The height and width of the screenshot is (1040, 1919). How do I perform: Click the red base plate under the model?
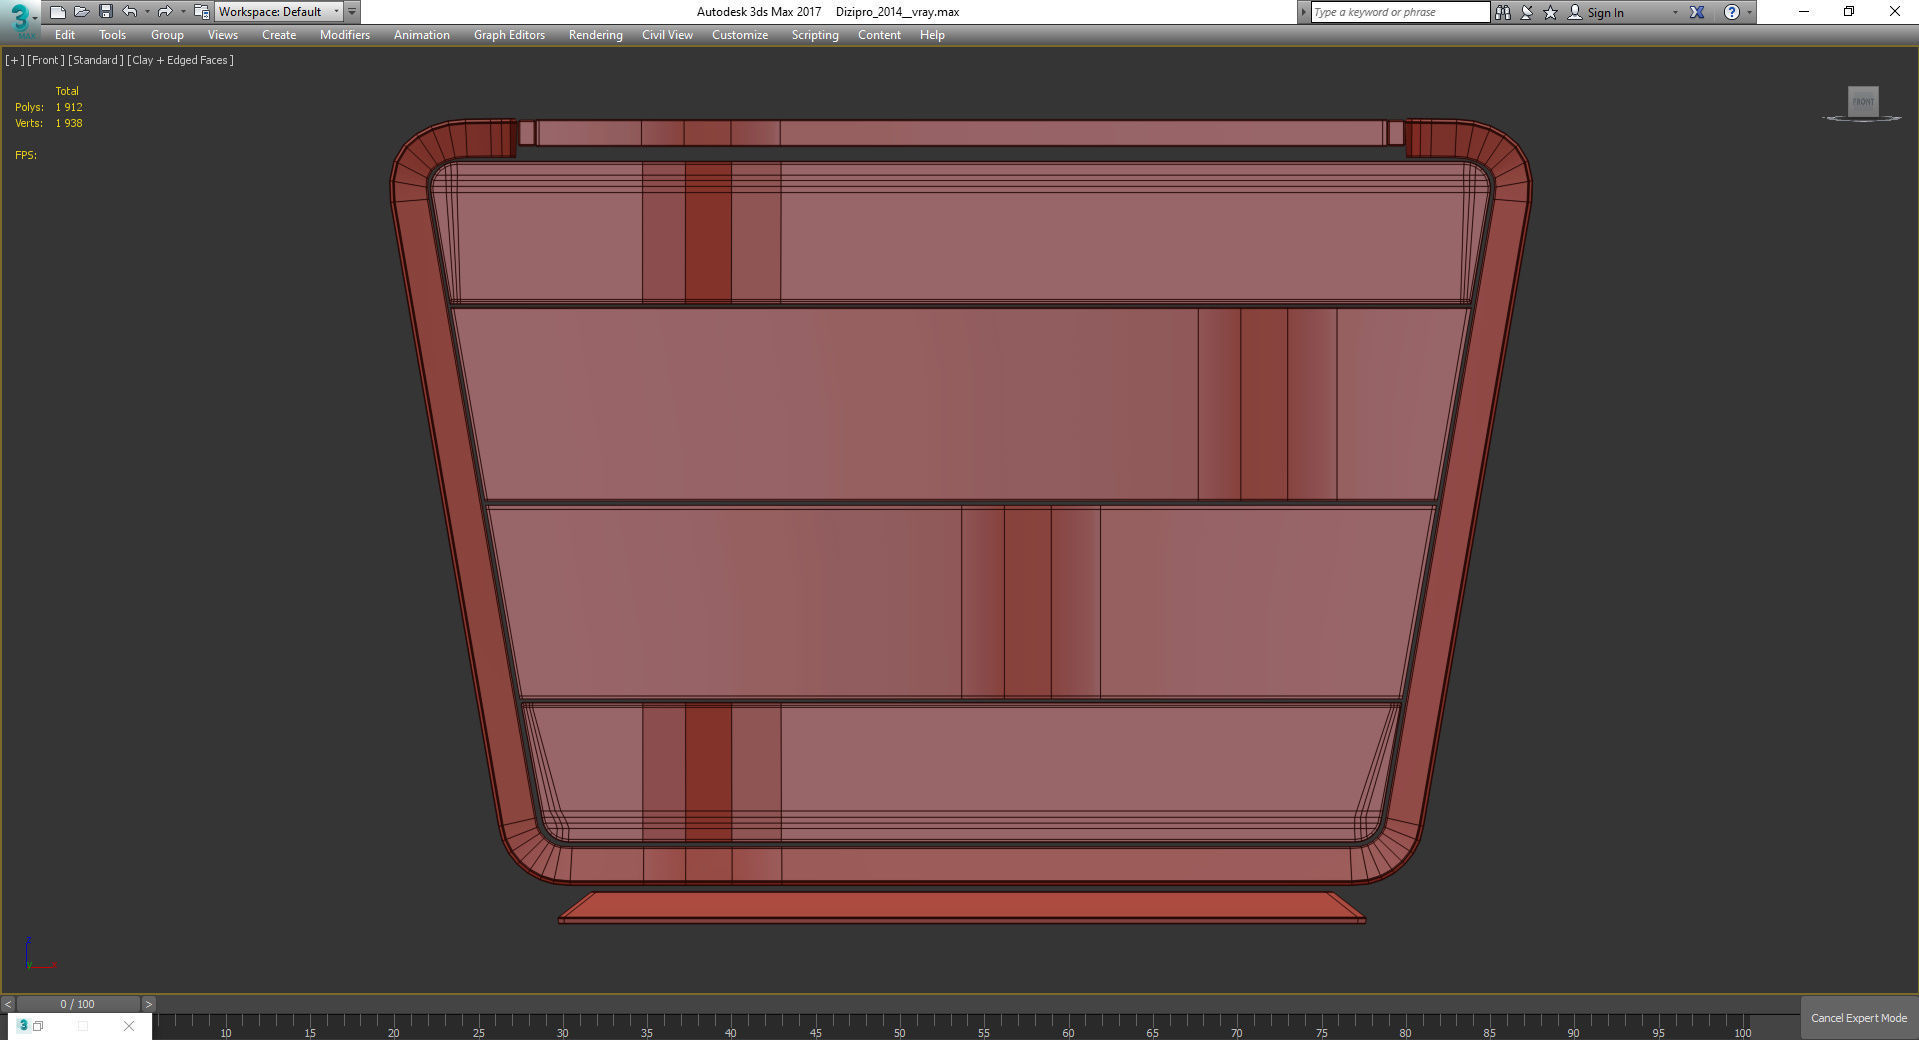(962, 907)
